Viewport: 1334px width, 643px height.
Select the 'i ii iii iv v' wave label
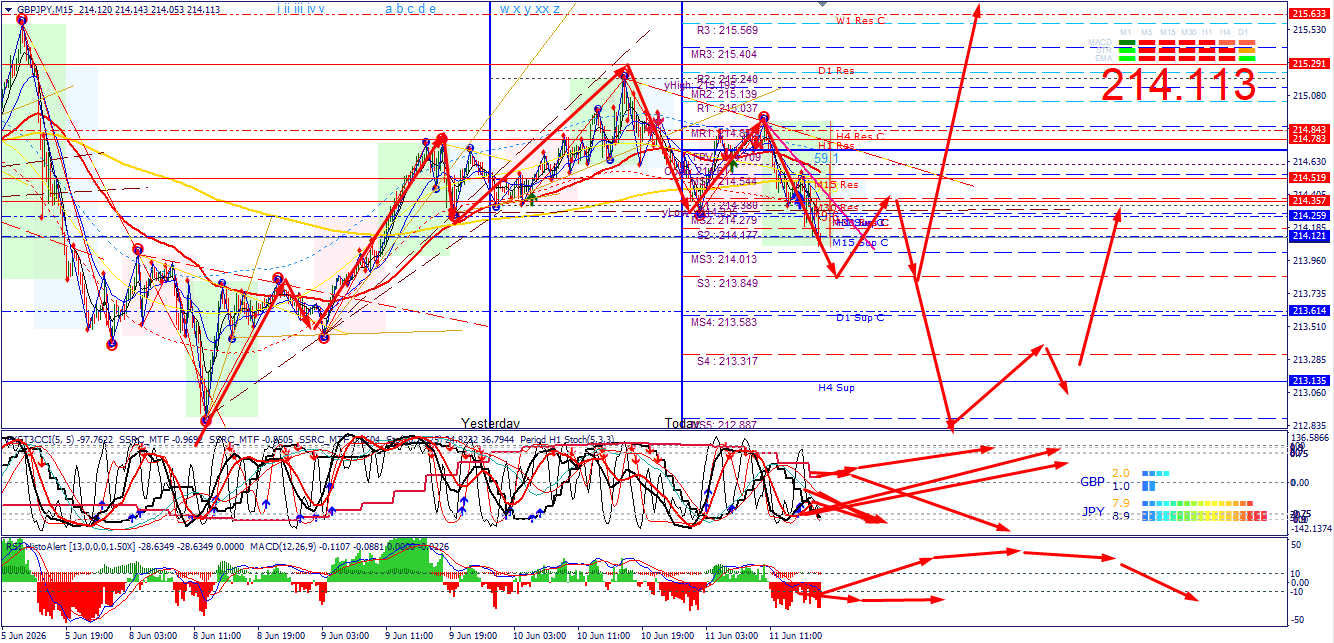[301, 9]
